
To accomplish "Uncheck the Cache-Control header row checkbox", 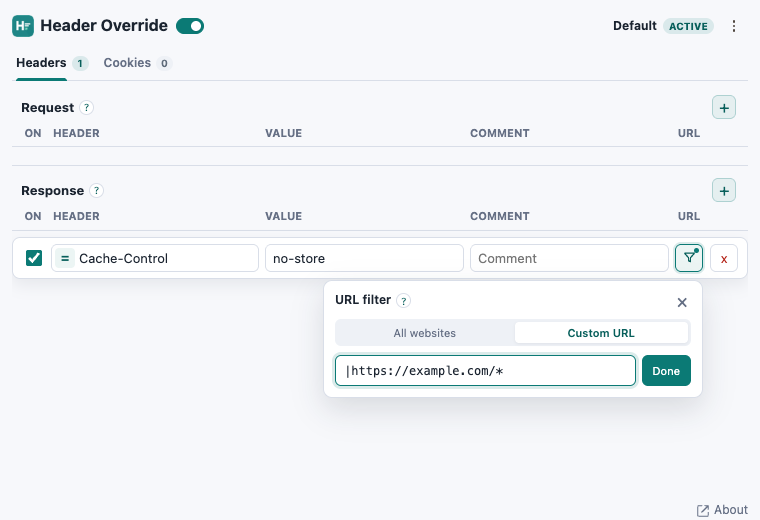I will (x=34, y=258).
